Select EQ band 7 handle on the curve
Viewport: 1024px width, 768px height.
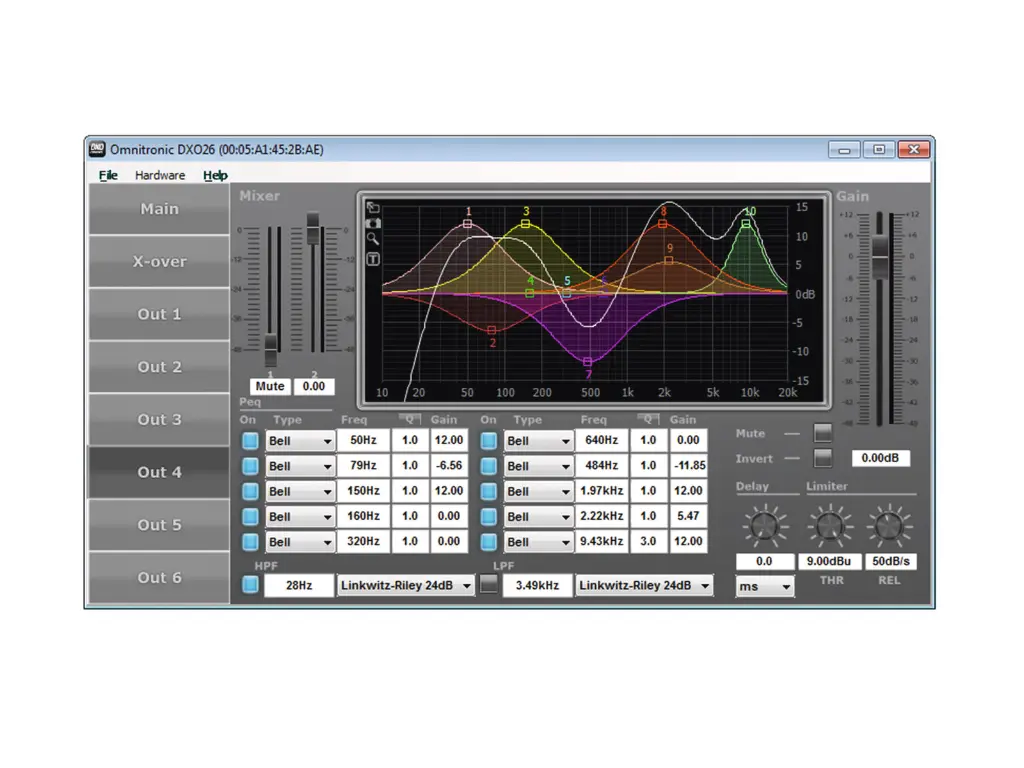pyautogui.click(x=588, y=361)
